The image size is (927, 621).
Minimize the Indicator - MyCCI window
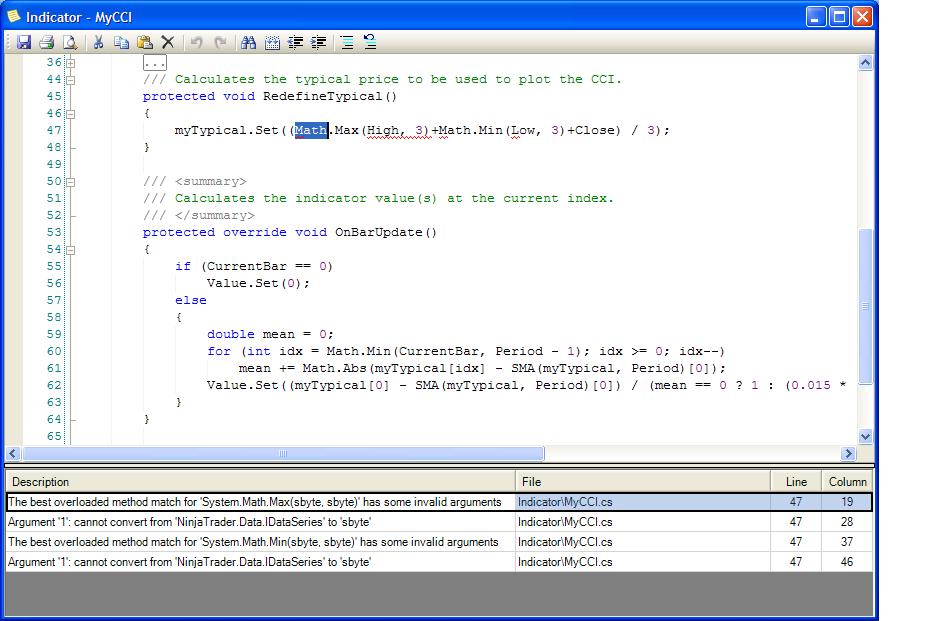point(816,17)
